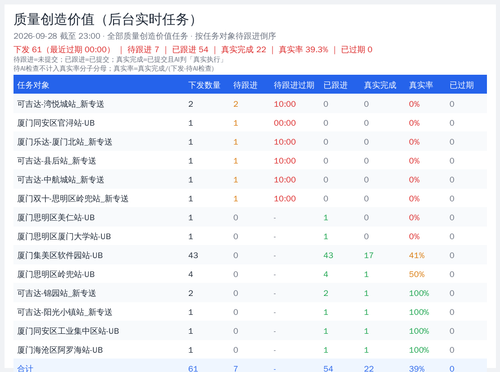Select row name 厦门双十-思明区岭兜站_新专送
Image resolution: width=500 pixels, height=372 pixels.
pos(73,199)
